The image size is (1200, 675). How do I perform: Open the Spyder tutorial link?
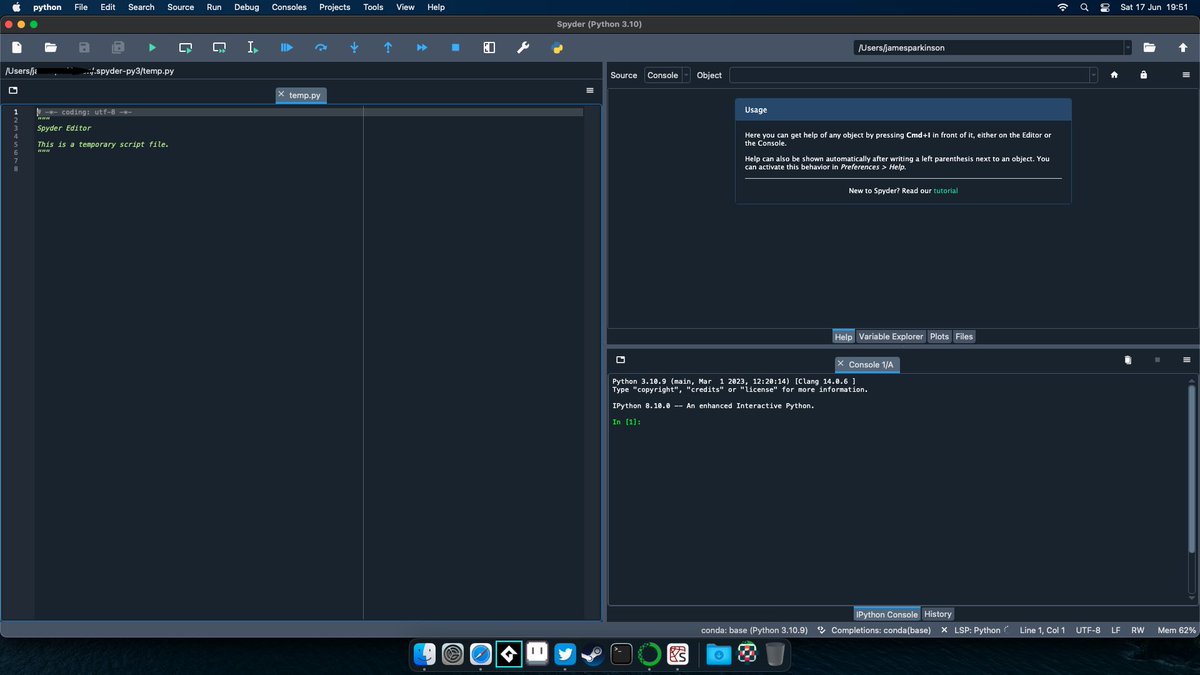tap(945, 190)
